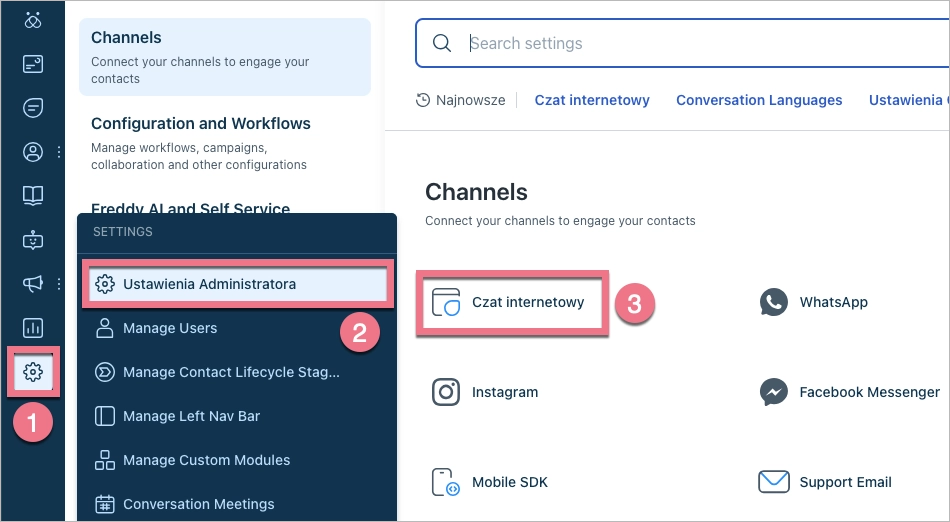Viewport: 950px width, 522px height.
Task: Select the Channels settings category
Action: tap(225, 57)
